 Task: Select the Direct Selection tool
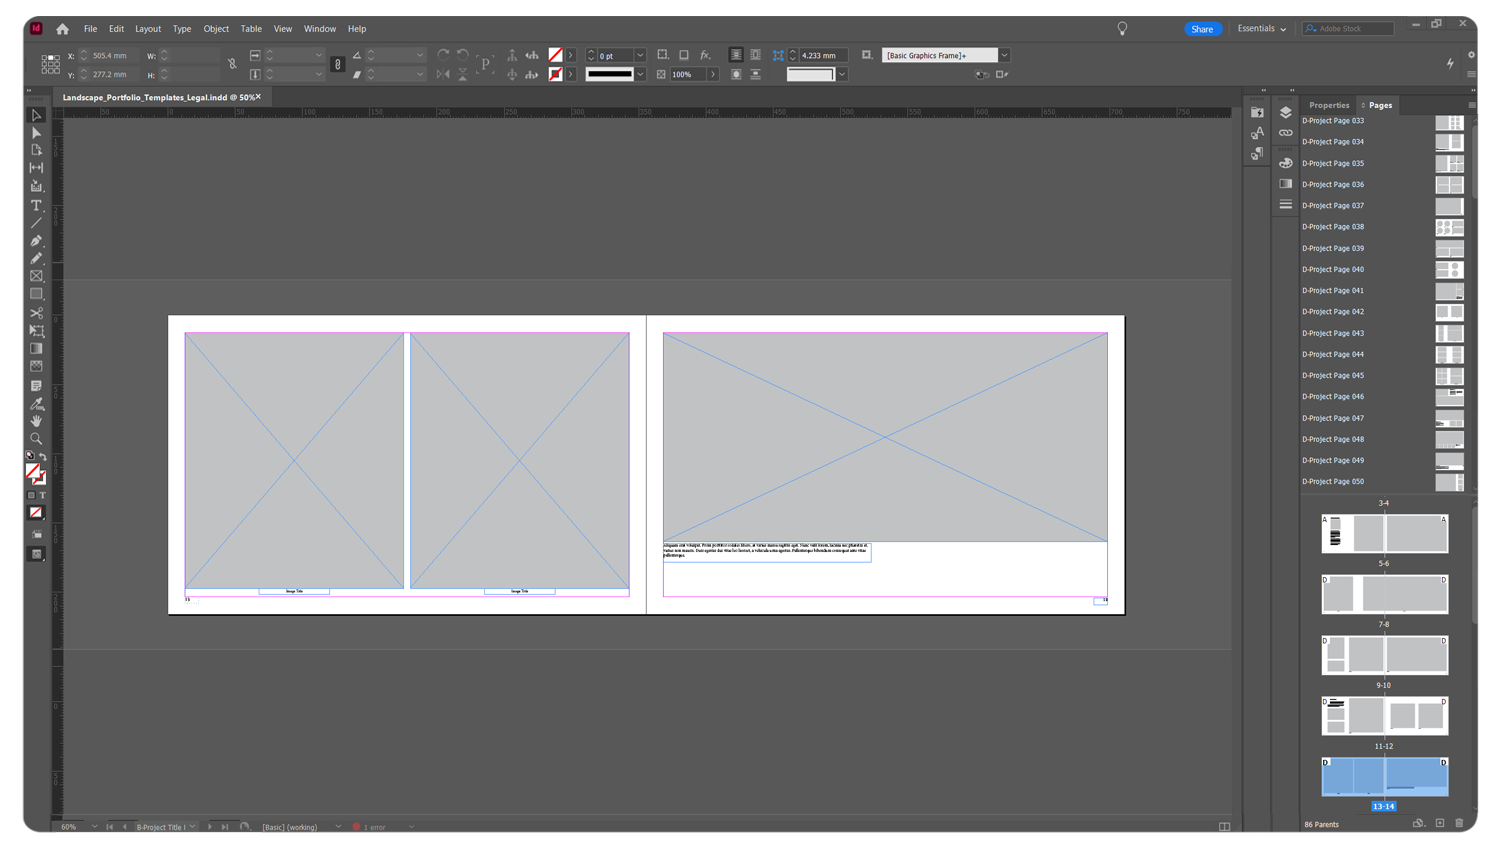point(36,133)
